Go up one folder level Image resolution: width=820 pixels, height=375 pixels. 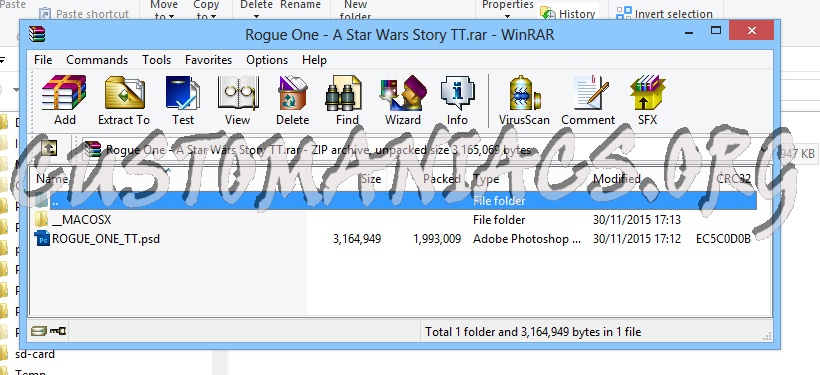pos(48,149)
